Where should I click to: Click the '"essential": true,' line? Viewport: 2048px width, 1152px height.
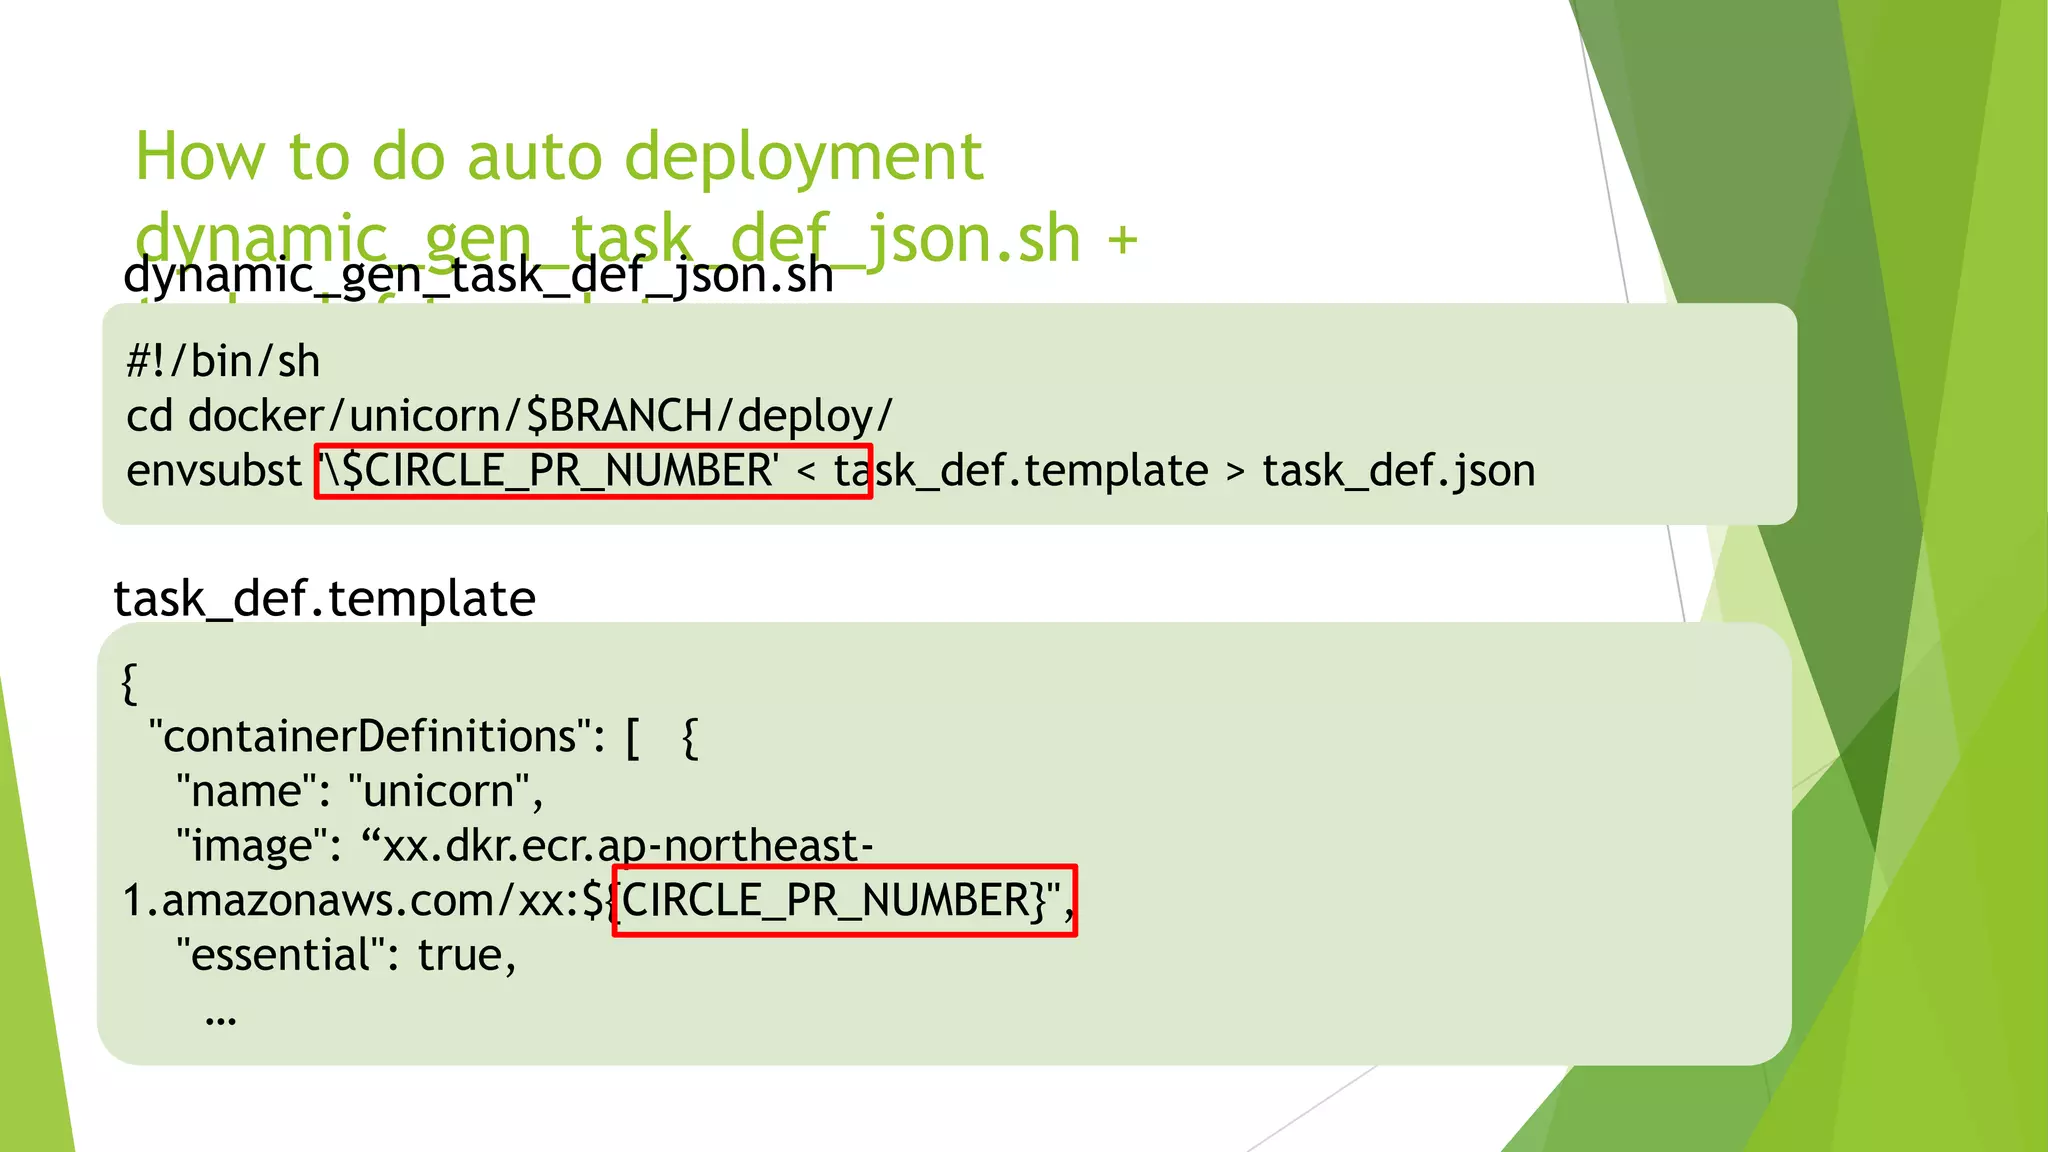point(346,955)
